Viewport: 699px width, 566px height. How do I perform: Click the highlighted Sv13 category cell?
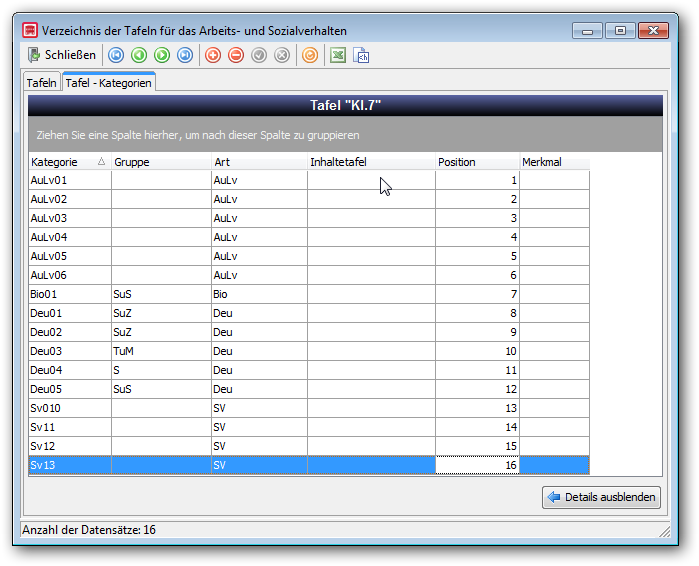[70, 465]
